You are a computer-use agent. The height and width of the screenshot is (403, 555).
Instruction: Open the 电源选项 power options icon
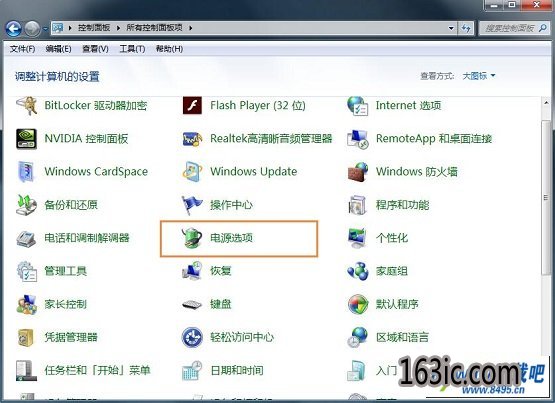pos(192,238)
